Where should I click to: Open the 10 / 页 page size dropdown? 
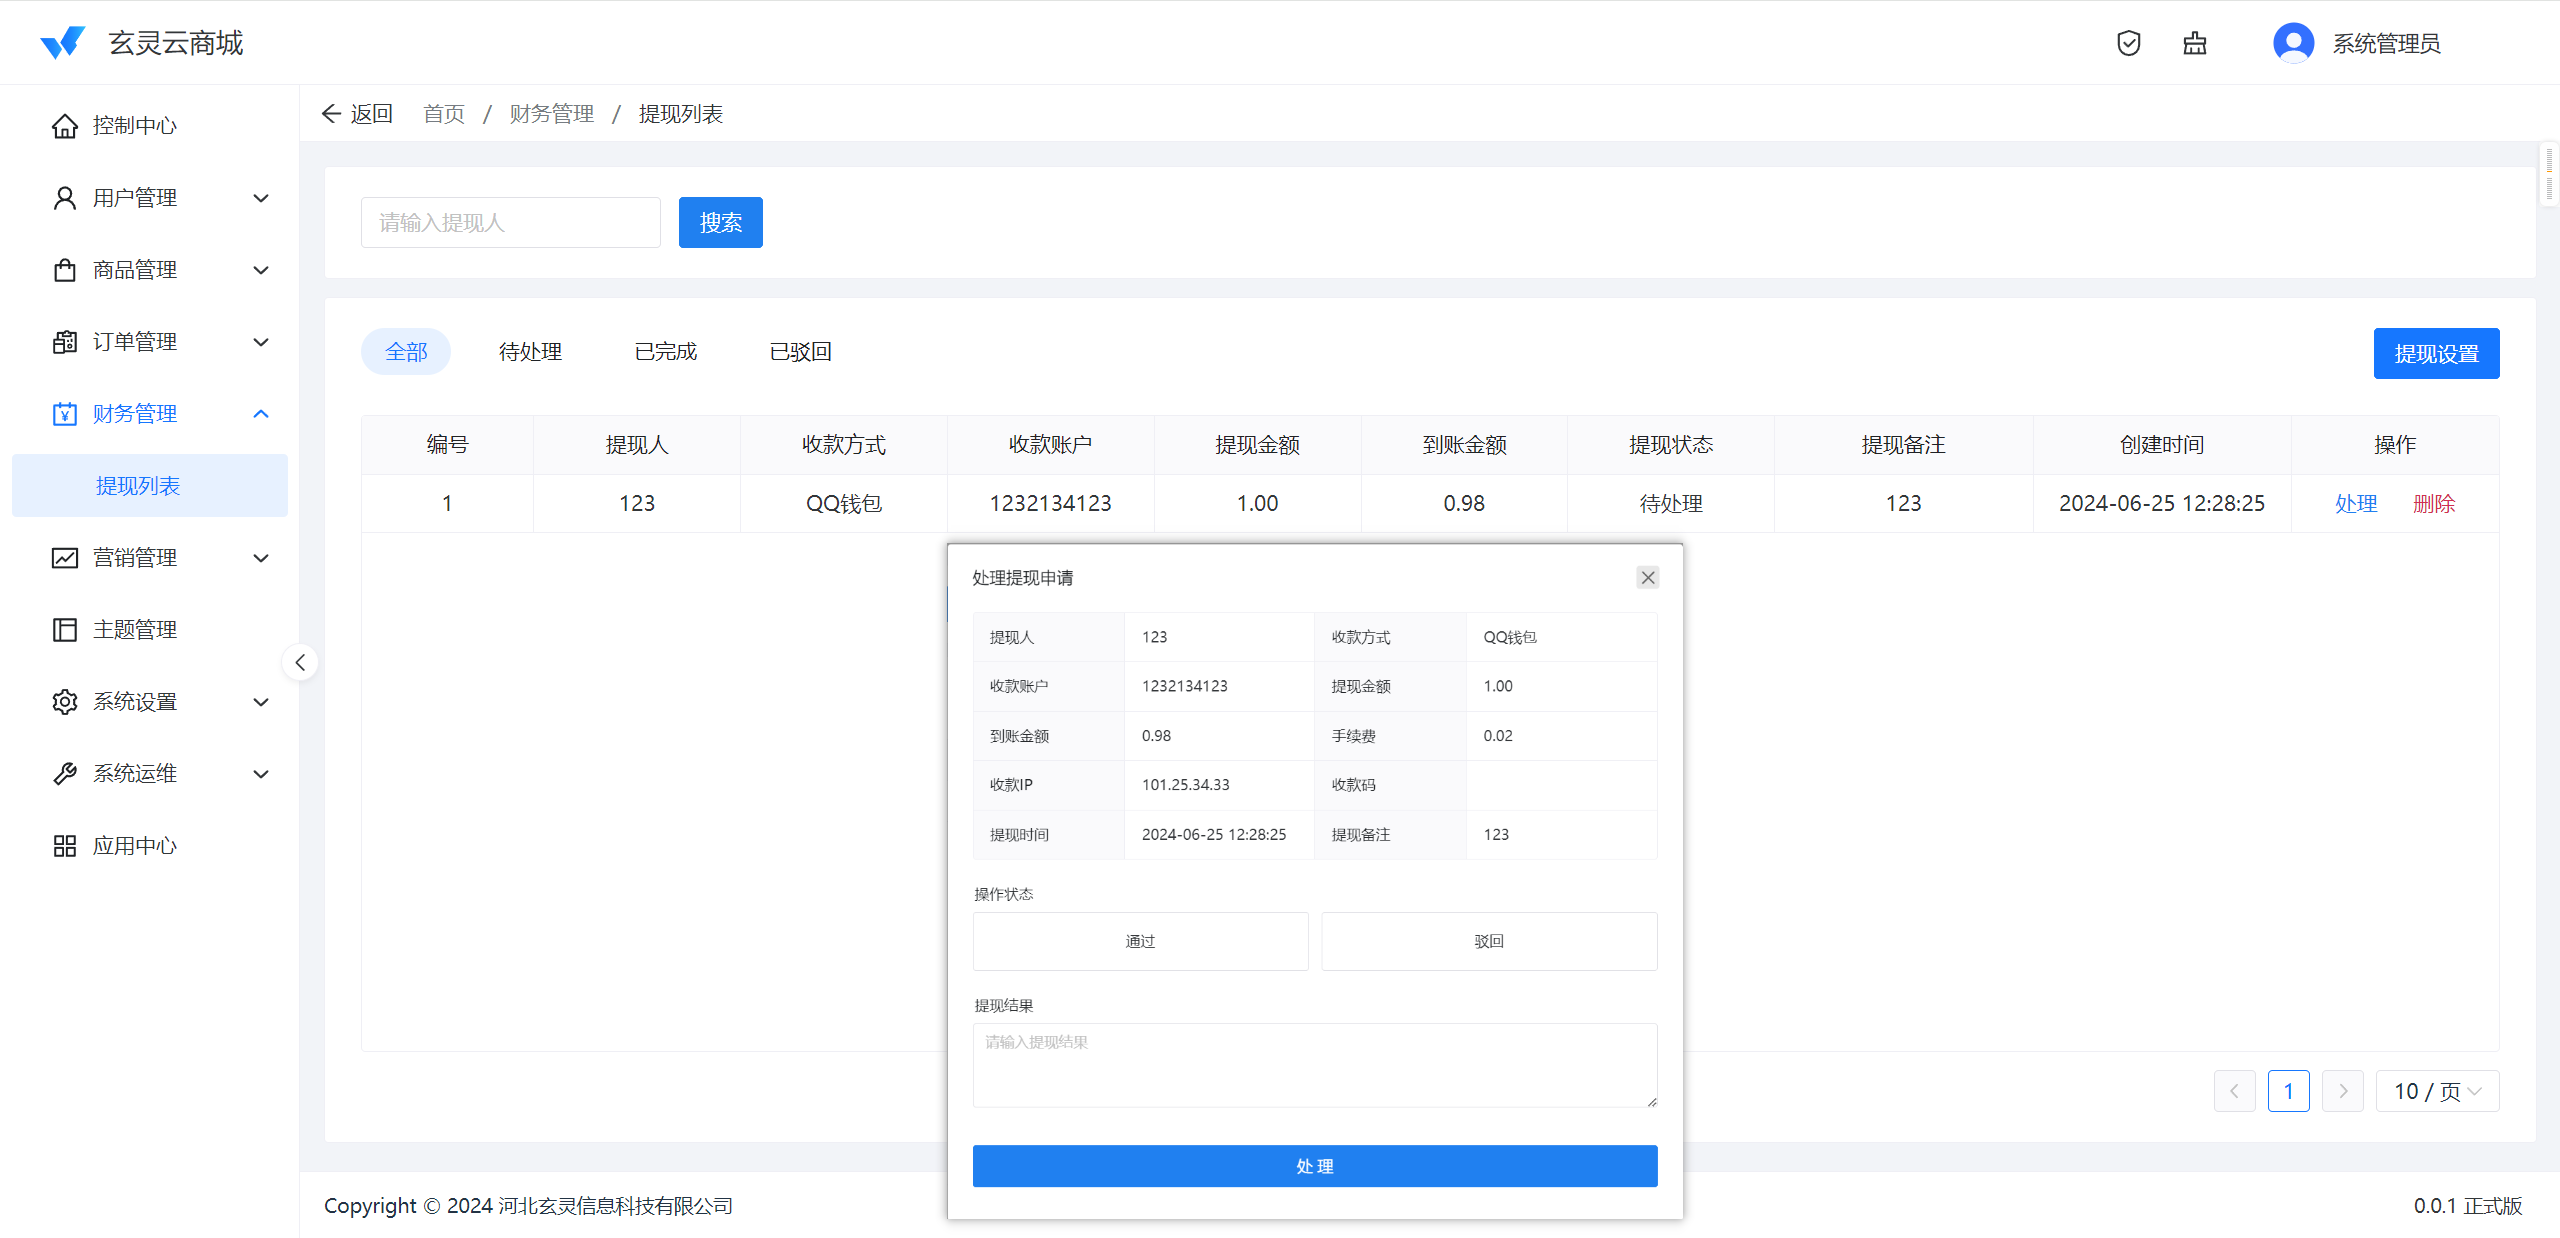2437,1091
